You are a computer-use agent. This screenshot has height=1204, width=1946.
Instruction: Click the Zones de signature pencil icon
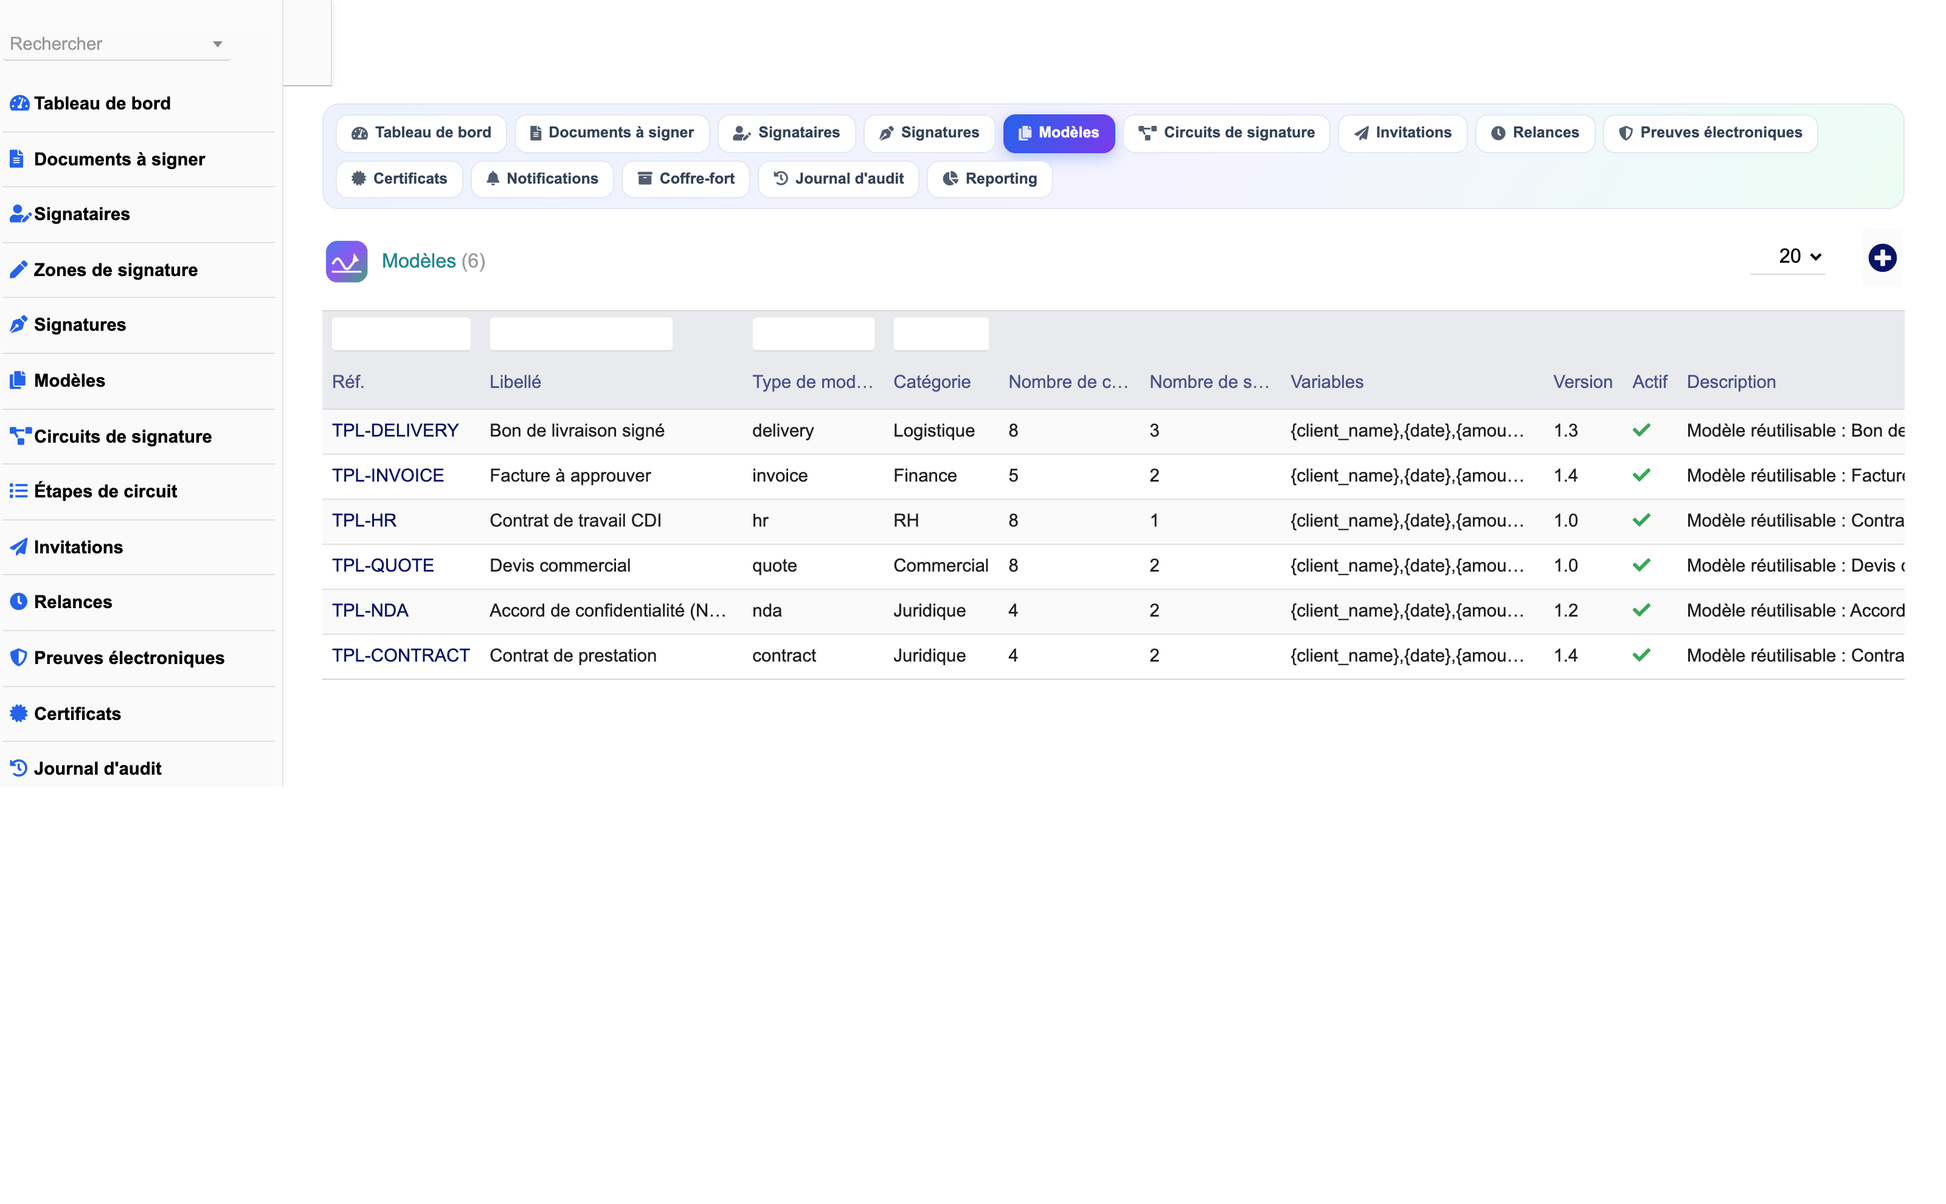click(x=18, y=270)
